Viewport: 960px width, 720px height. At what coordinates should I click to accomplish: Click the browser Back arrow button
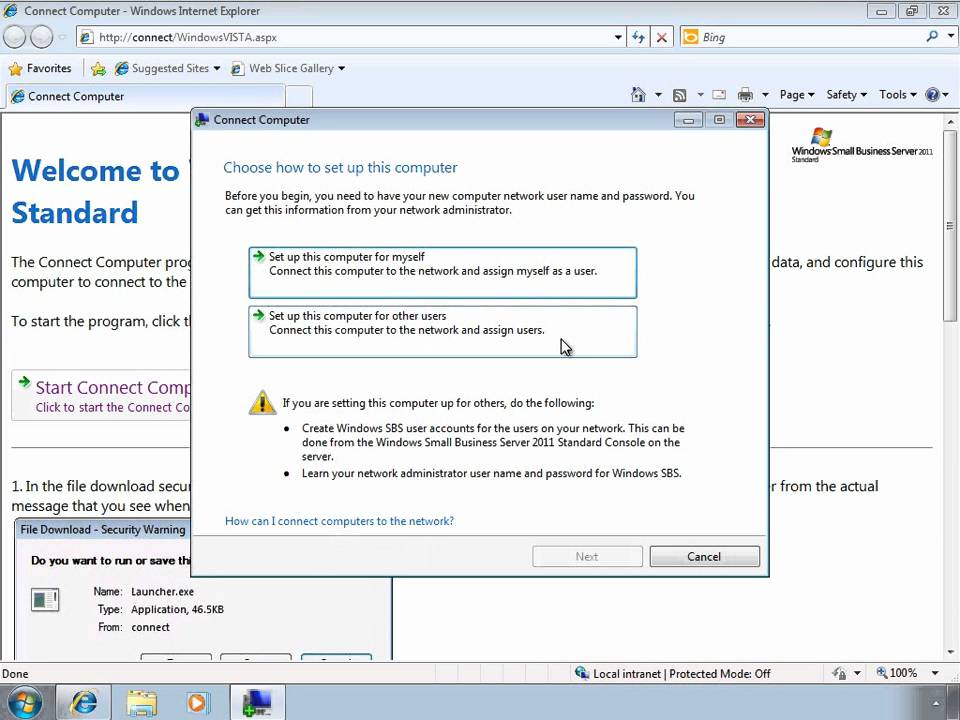[x=15, y=37]
